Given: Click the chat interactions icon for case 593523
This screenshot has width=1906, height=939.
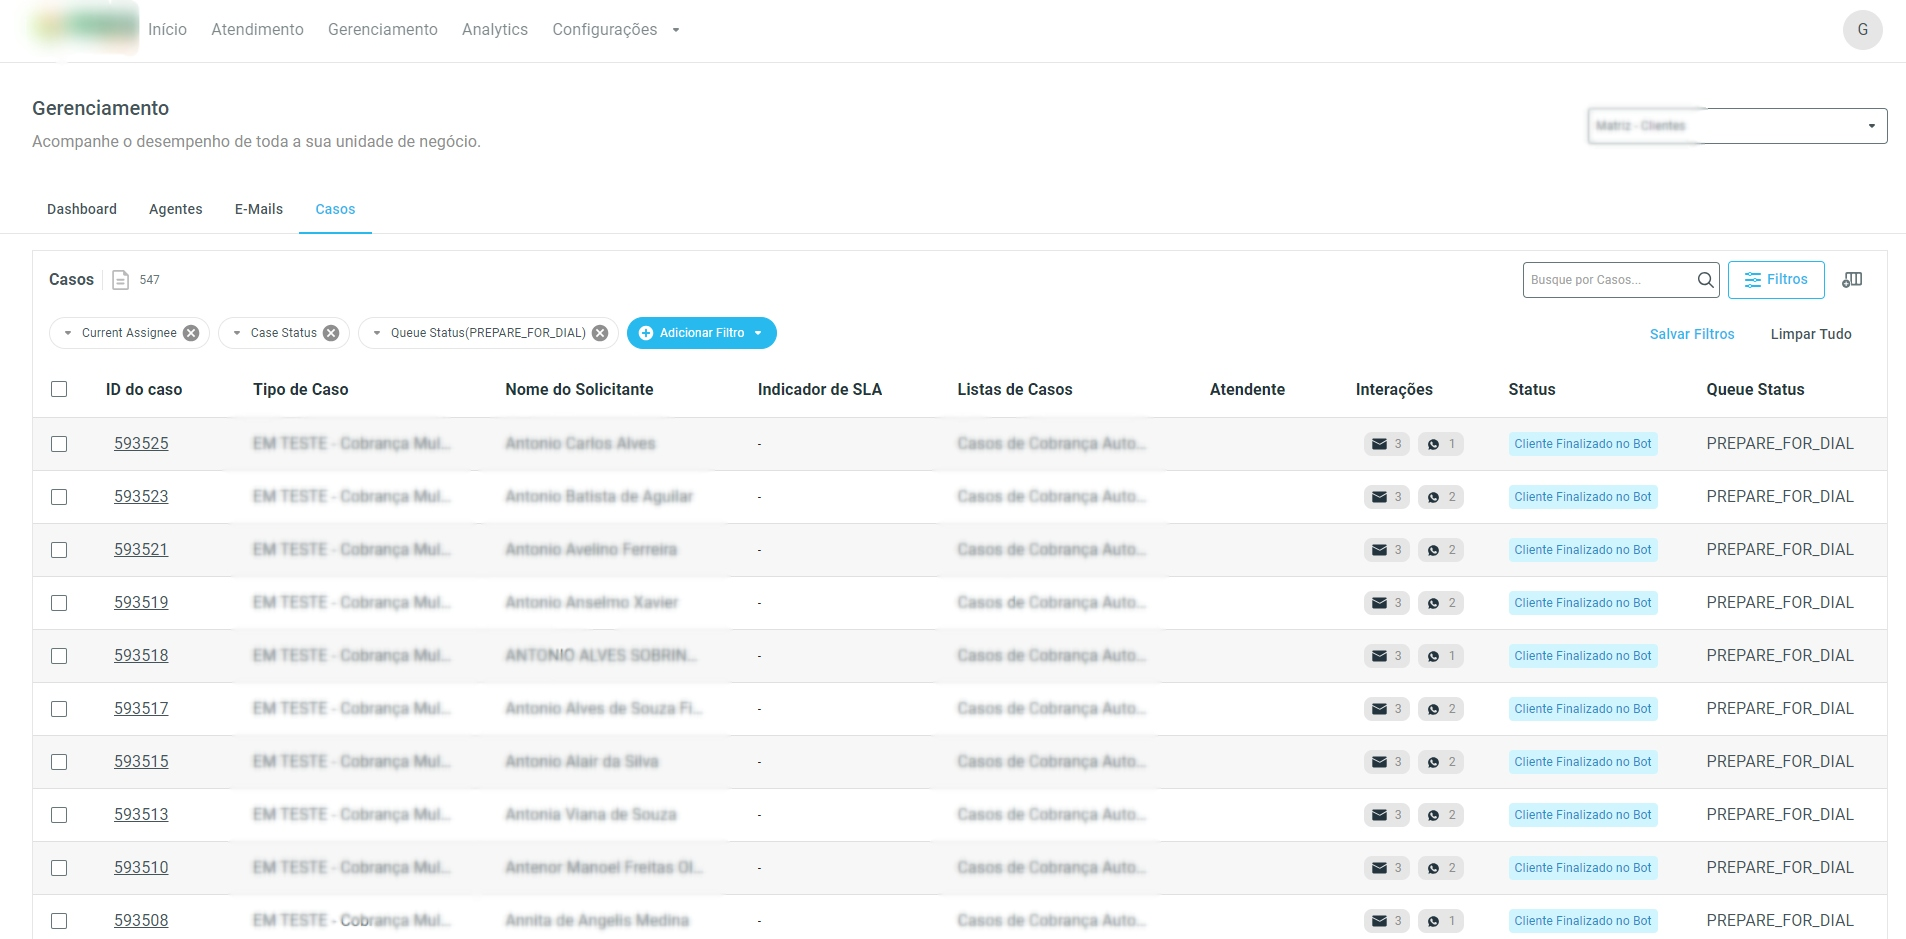Looking at the screenshot, I should [x=1433, y=497].
